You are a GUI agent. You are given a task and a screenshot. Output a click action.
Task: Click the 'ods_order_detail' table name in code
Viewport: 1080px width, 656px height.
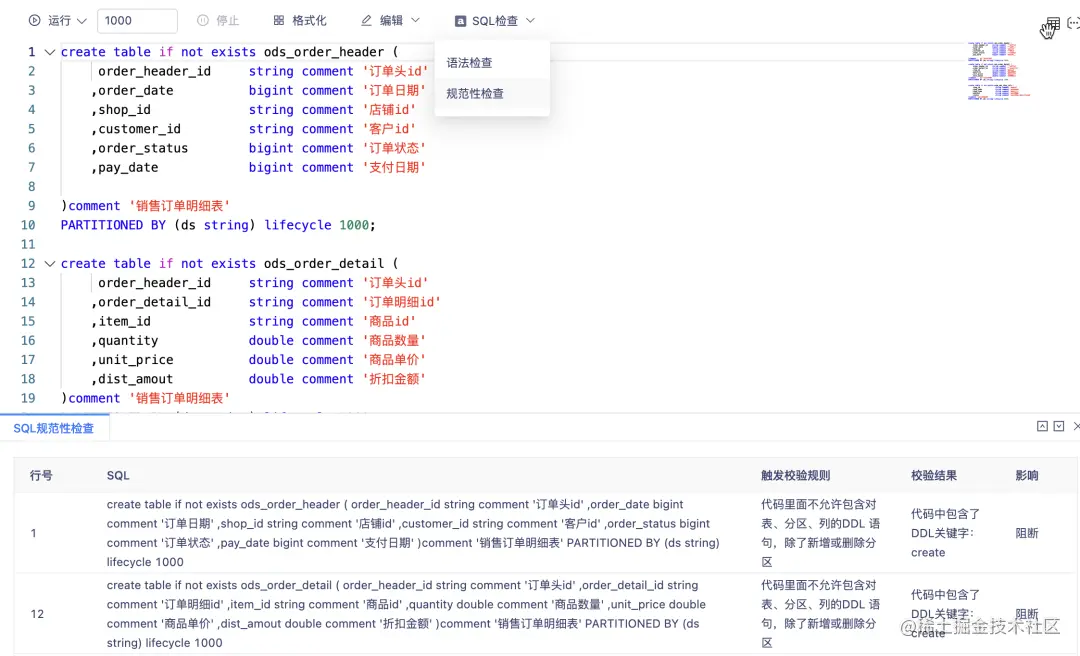[x=324, y=263]
